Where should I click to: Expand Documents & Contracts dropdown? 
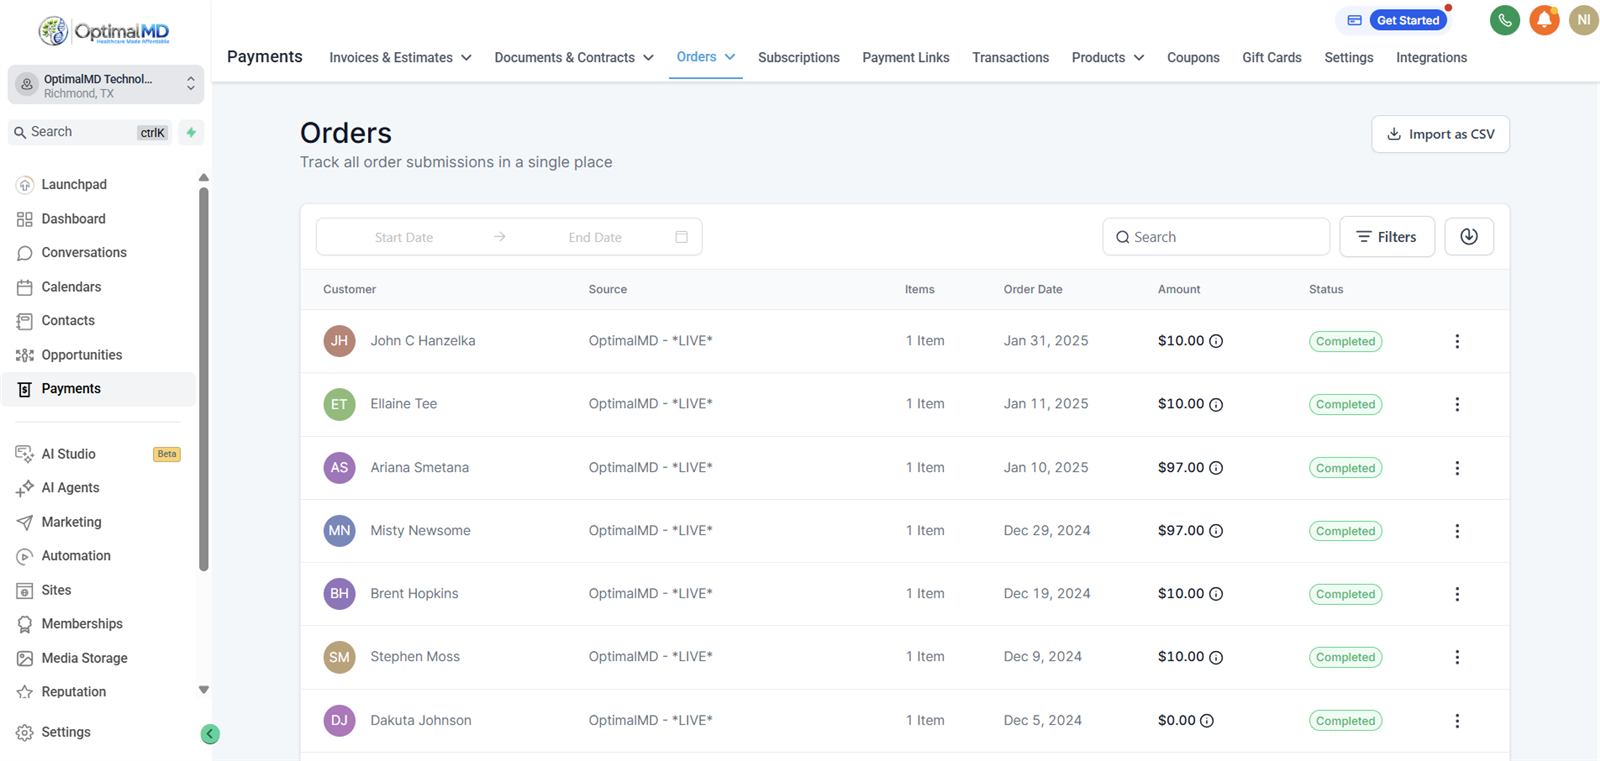(x=574, y=58)
